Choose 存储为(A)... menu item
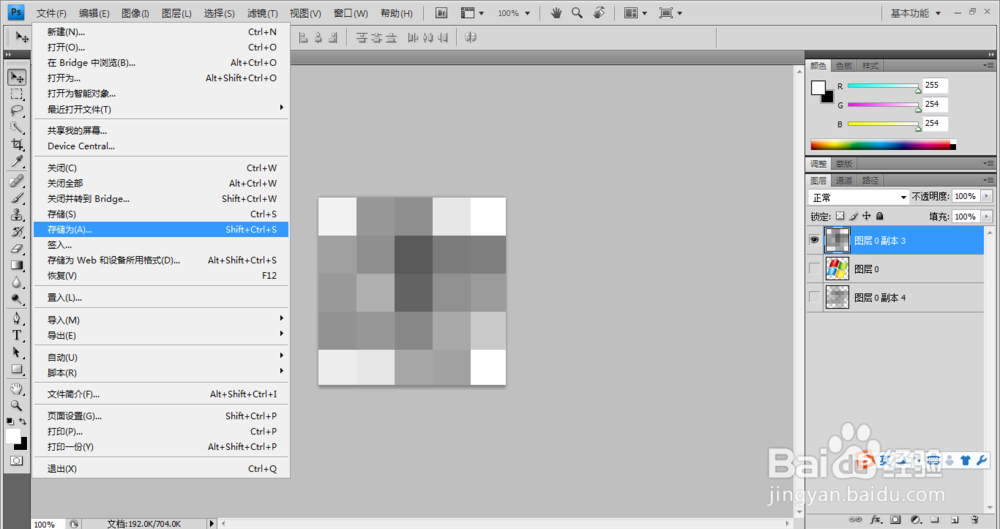This screenshot has width=1000, height=529. click(161, 229)
